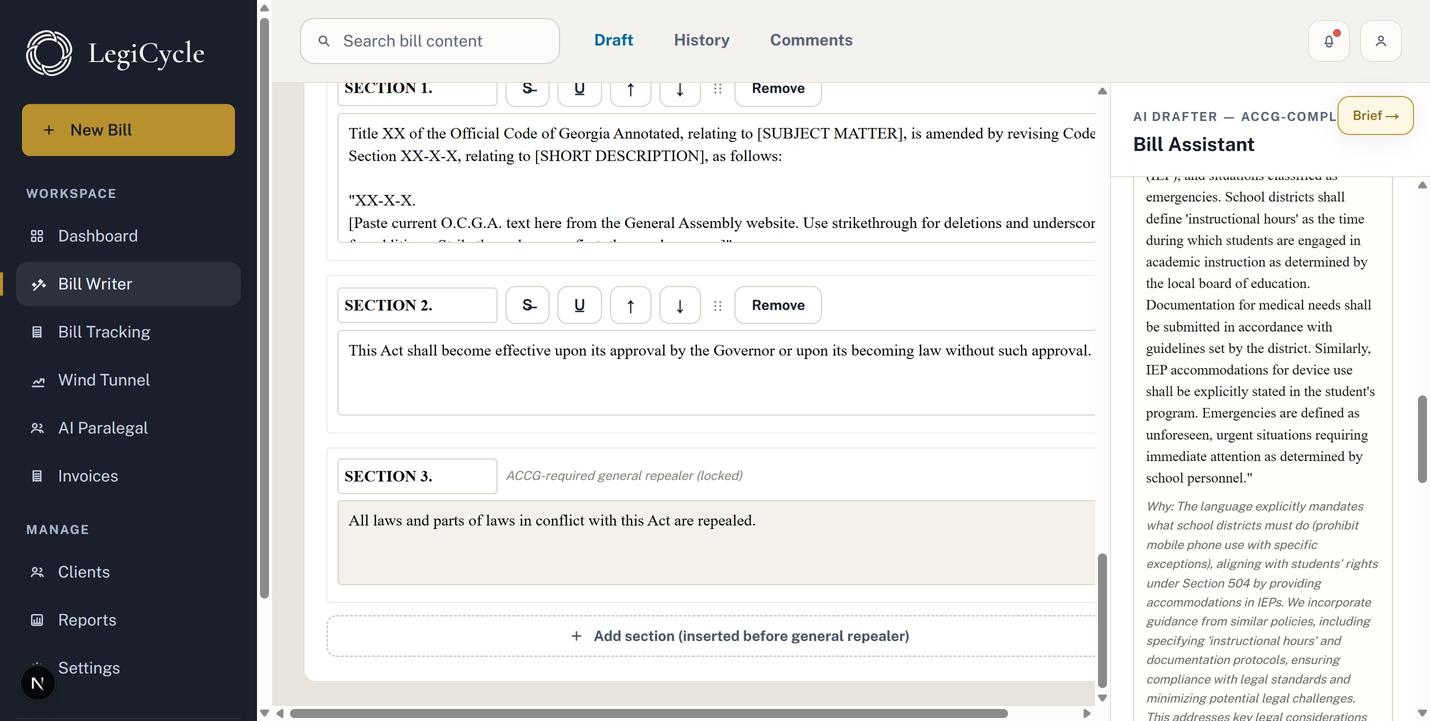Image resolution: width=1430 pixels, height=721 pixels.
Task: Click Bill Assistant panel scrollbar thumb
Action: point(1422,440)
